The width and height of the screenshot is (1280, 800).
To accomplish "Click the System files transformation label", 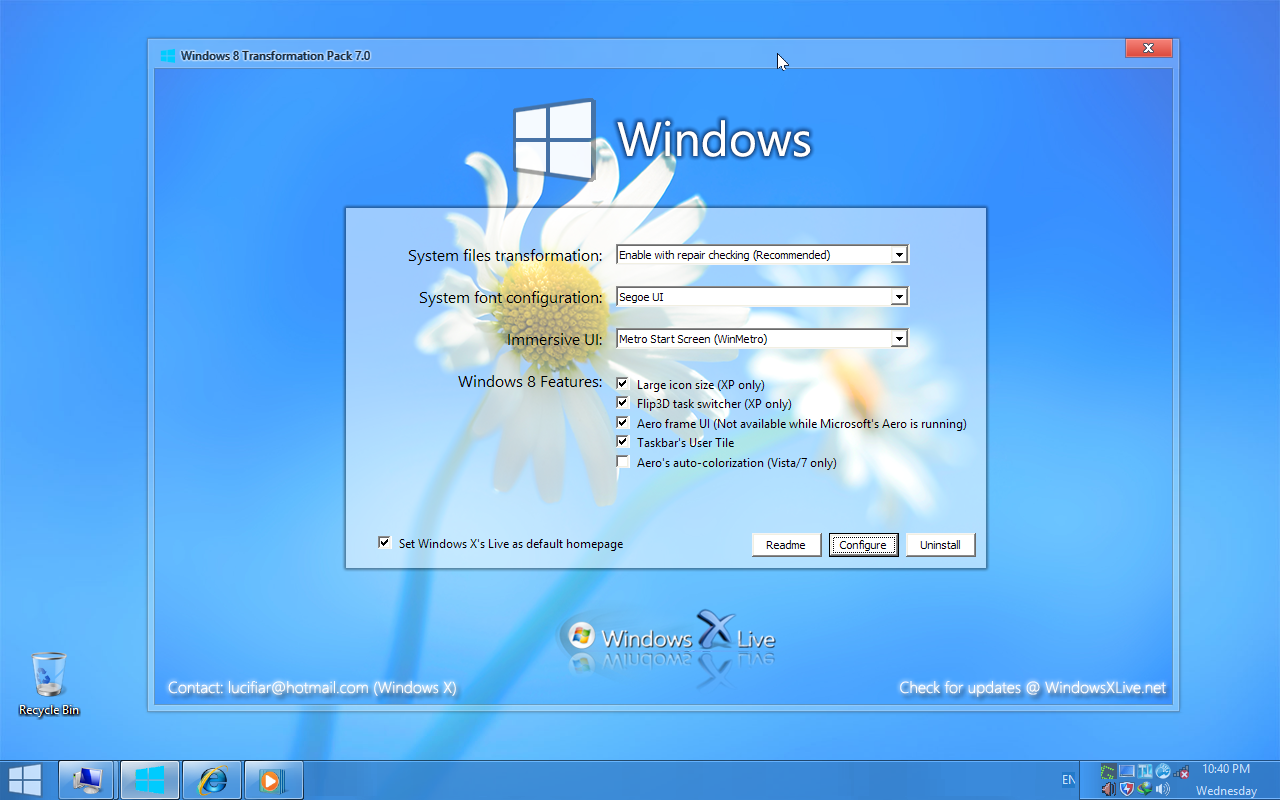I will pos(505,256).
